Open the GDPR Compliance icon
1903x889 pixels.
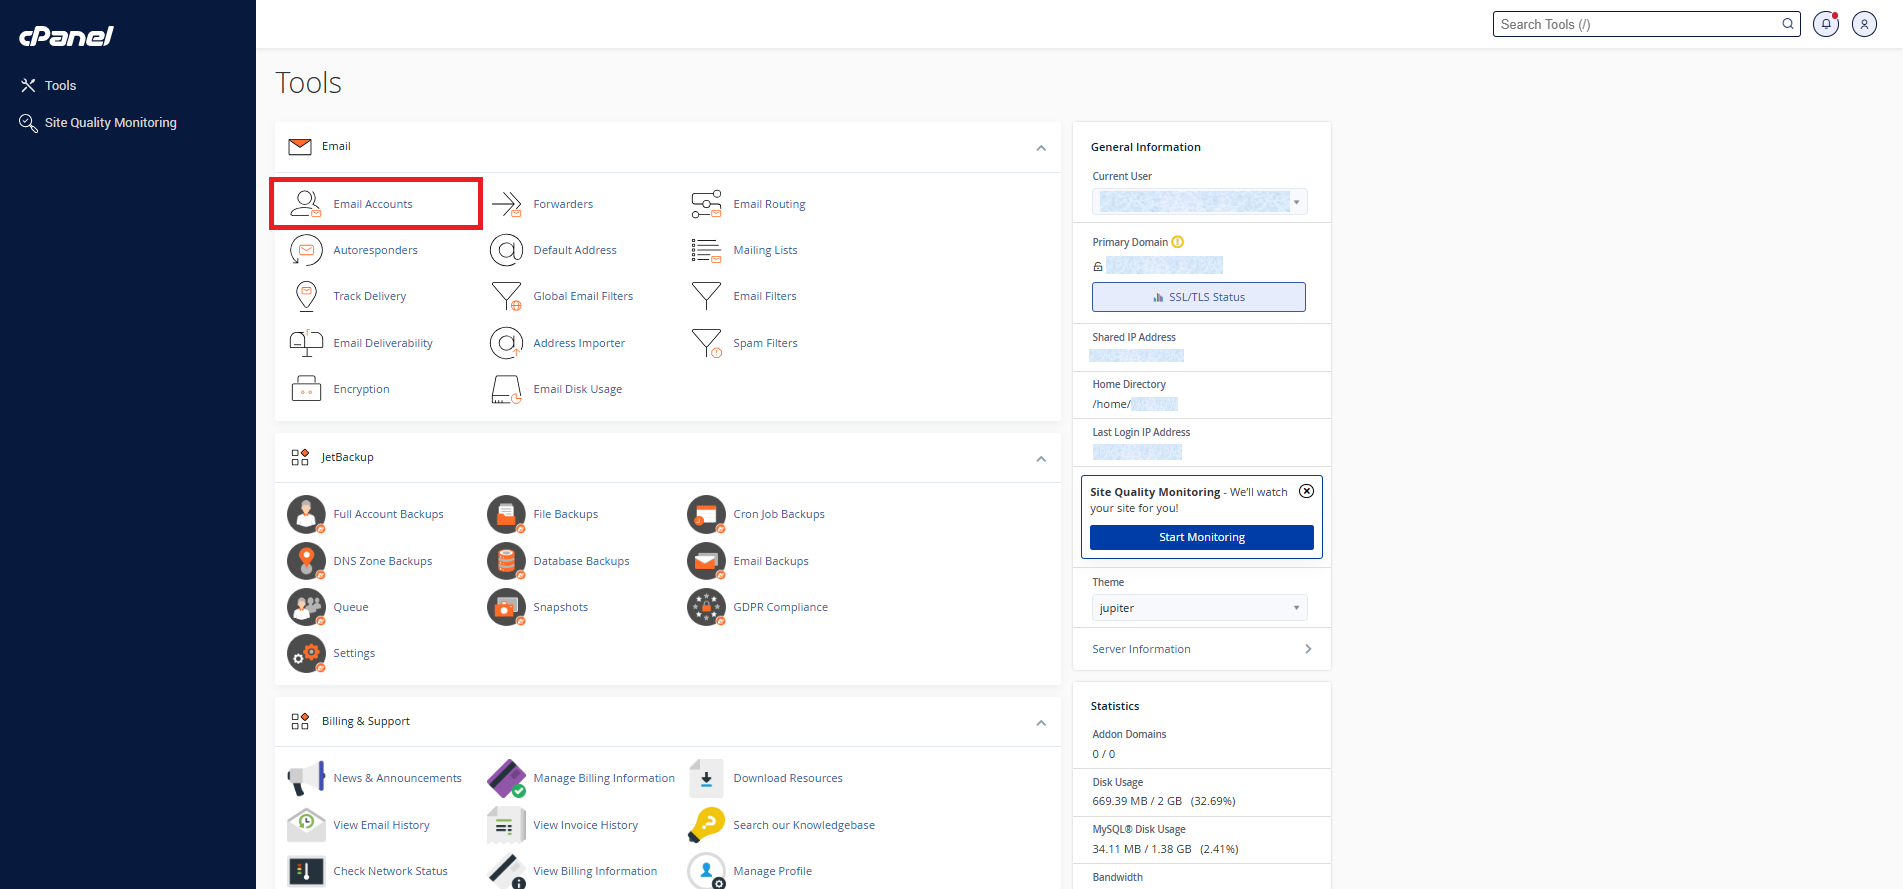click(706, 607)
